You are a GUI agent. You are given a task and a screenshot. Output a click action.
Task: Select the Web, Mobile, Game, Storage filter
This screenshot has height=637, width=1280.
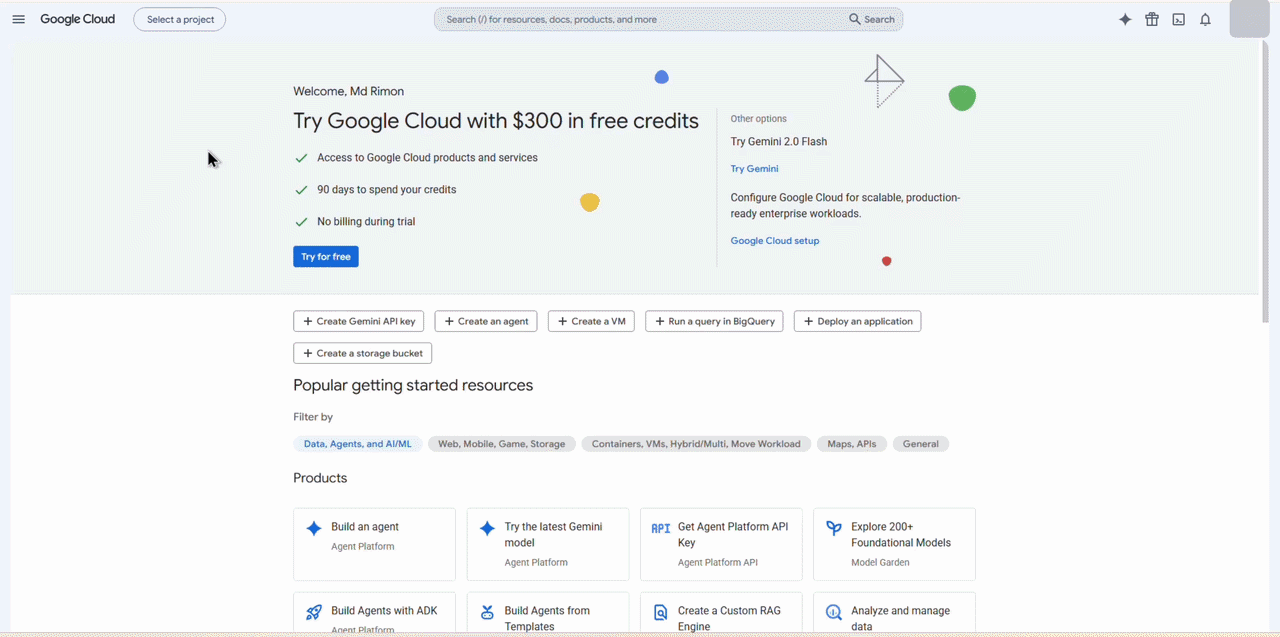tap(502, 444)
